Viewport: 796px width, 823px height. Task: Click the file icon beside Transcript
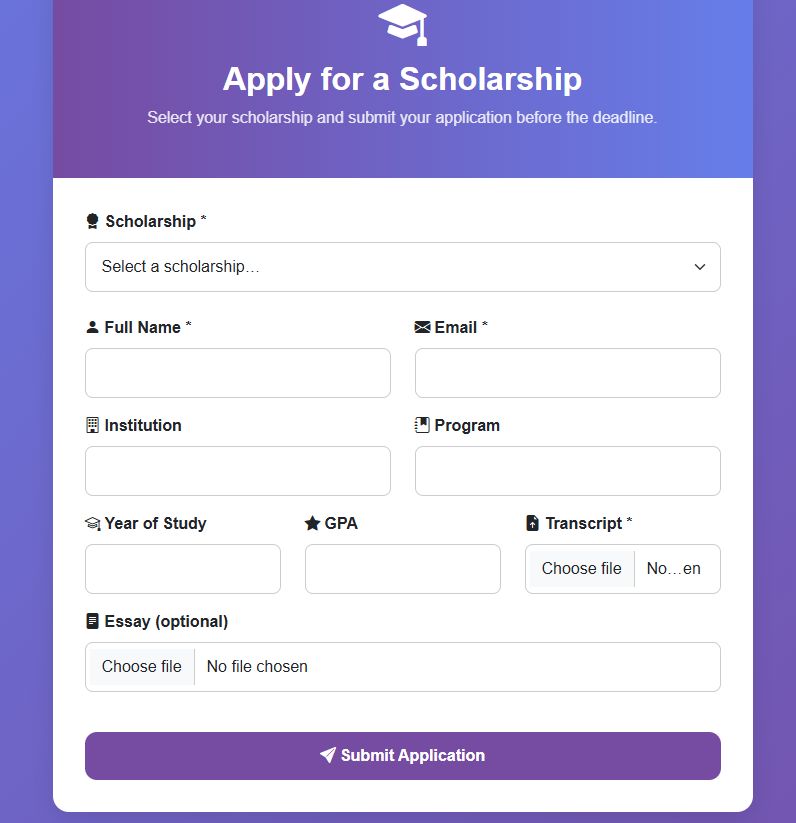(533, 523)
